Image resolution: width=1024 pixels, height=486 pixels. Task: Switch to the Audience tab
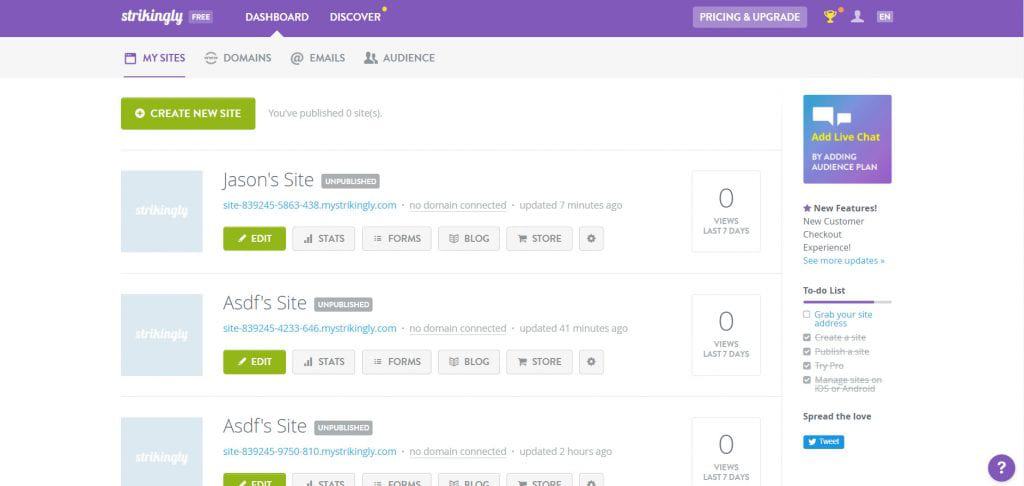click(x=399, y=57)
